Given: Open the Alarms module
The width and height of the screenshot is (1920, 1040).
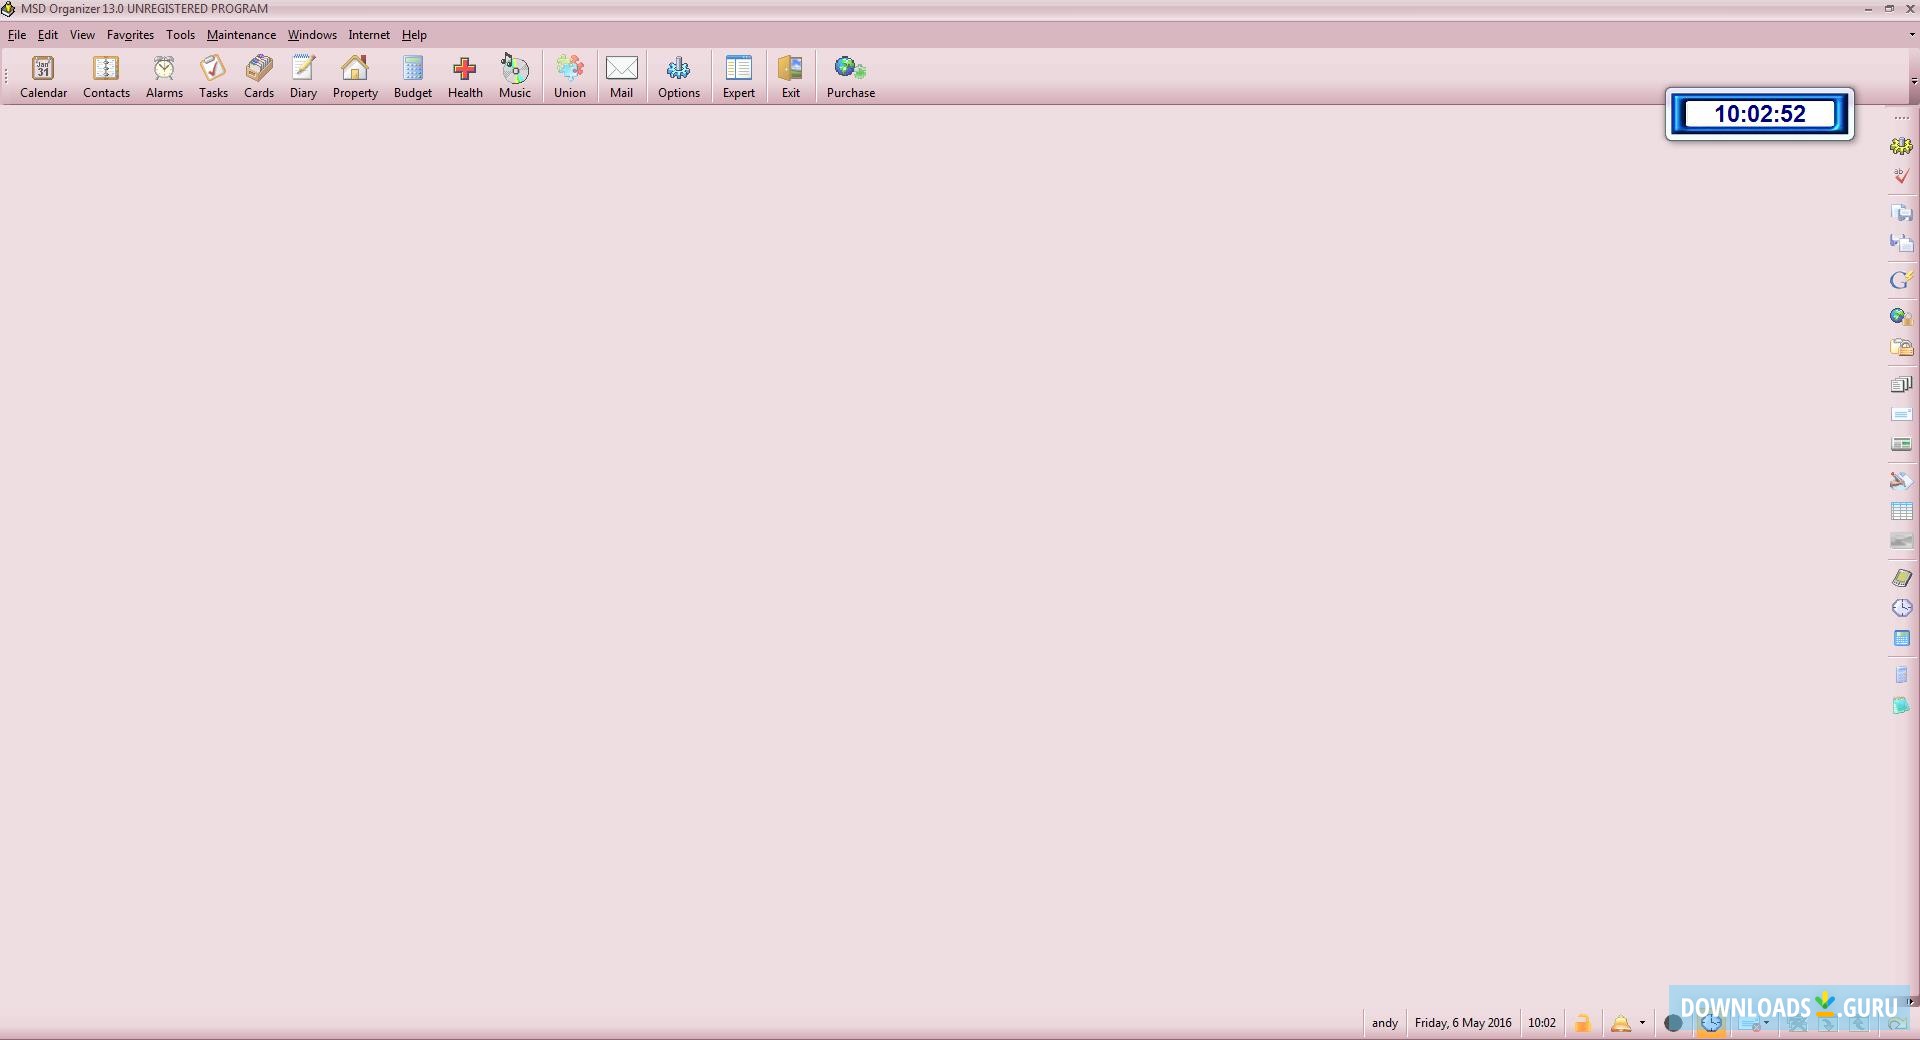Looking at the screenshot, I should tap(164, 77).
